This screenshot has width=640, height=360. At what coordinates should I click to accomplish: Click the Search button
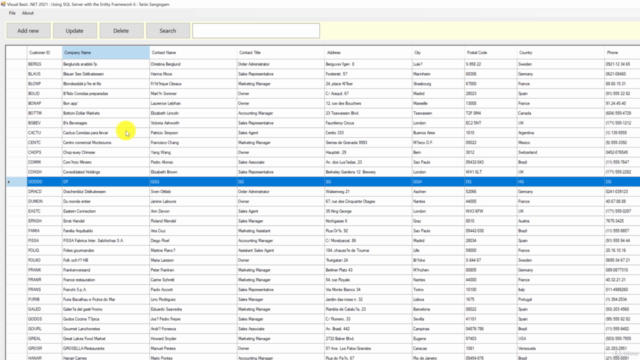(168, 31)
